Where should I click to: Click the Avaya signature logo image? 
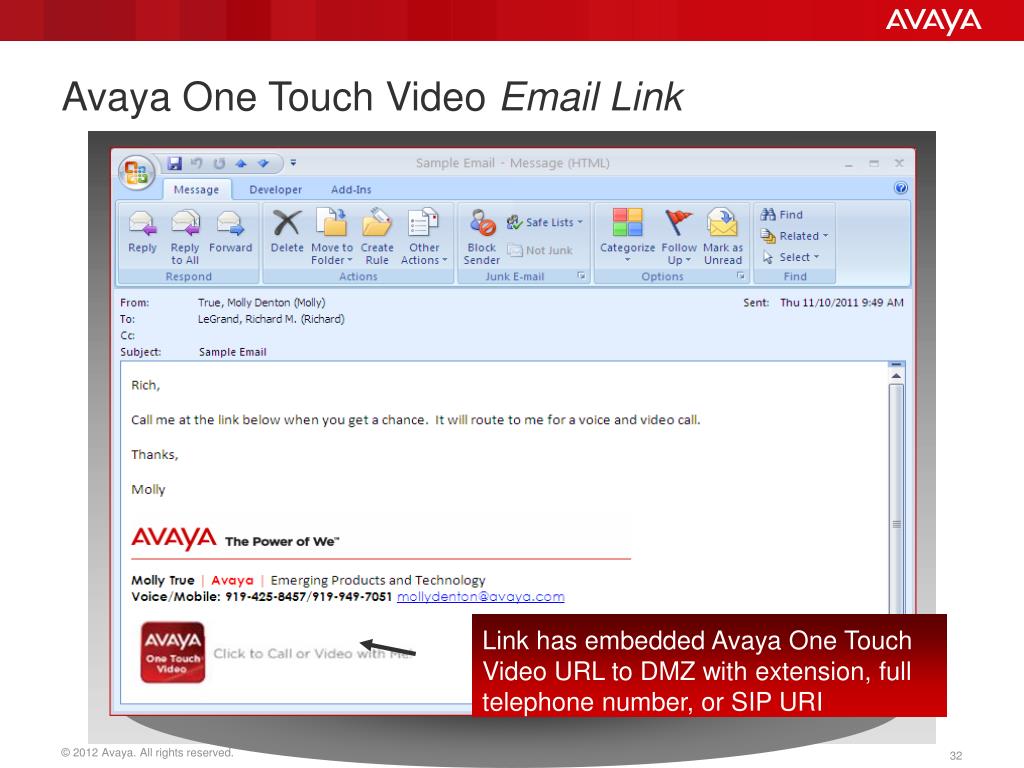tap(173, 539)
